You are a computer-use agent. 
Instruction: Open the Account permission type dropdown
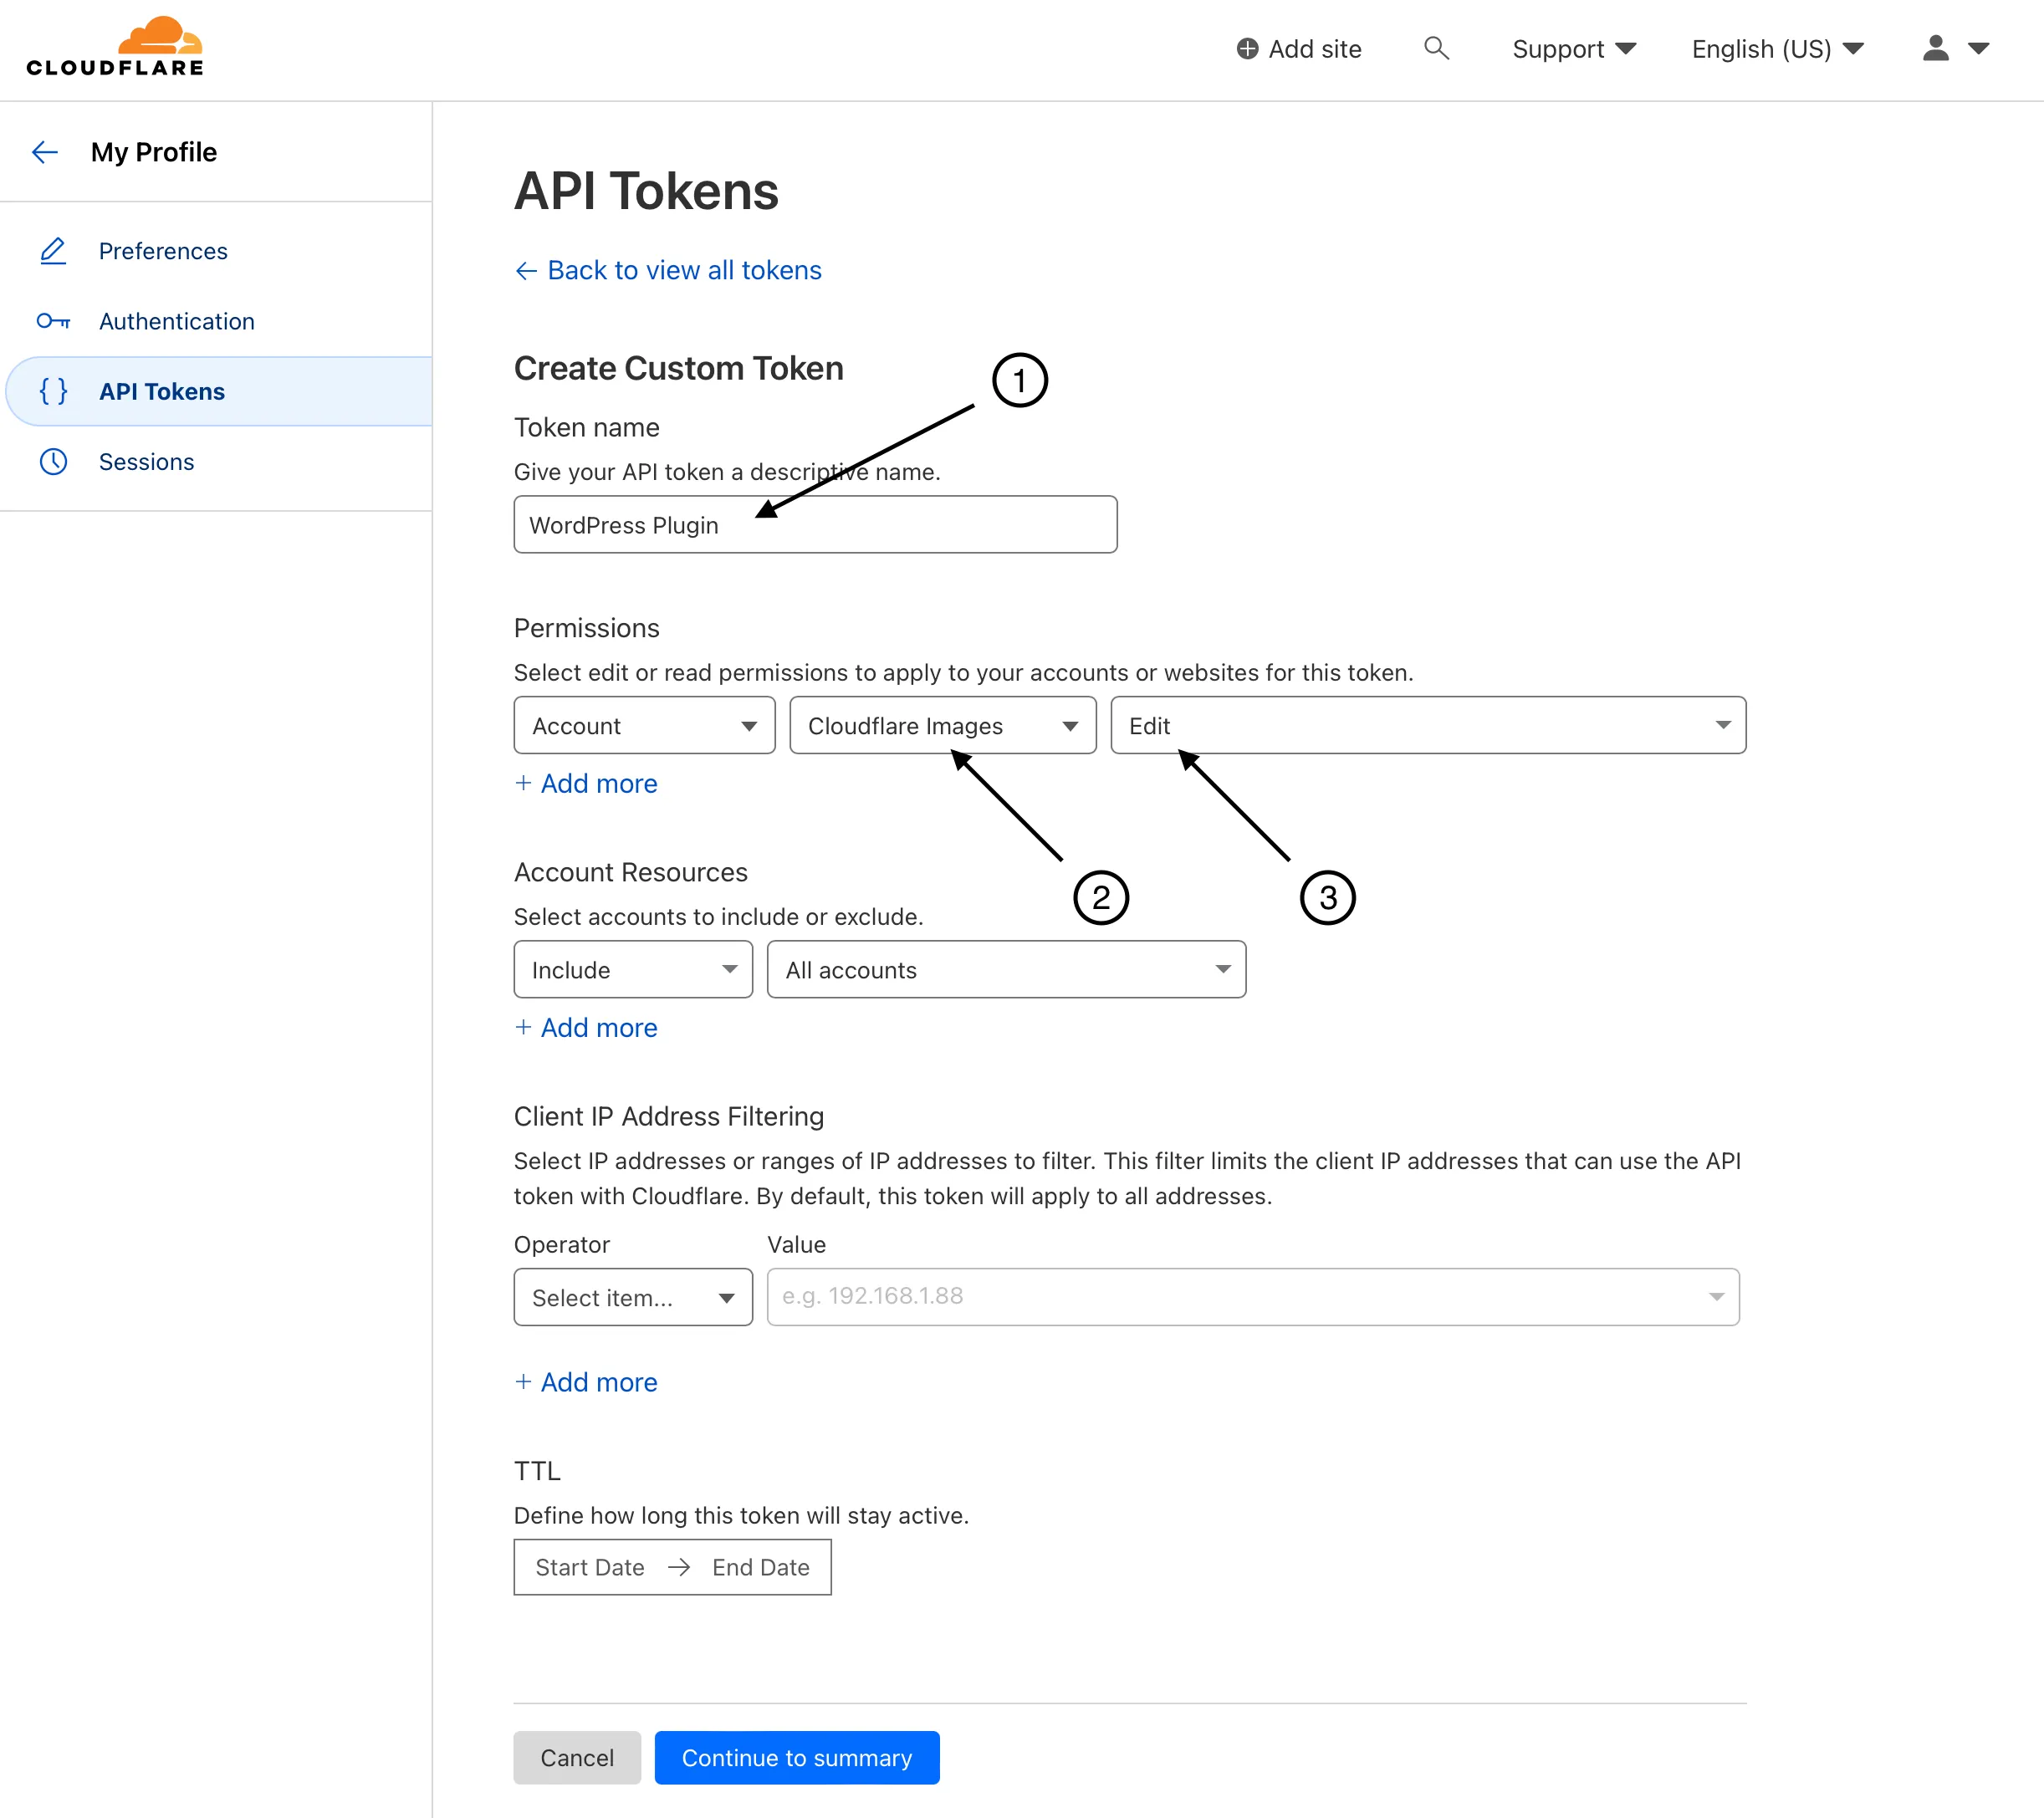(643, 725)
